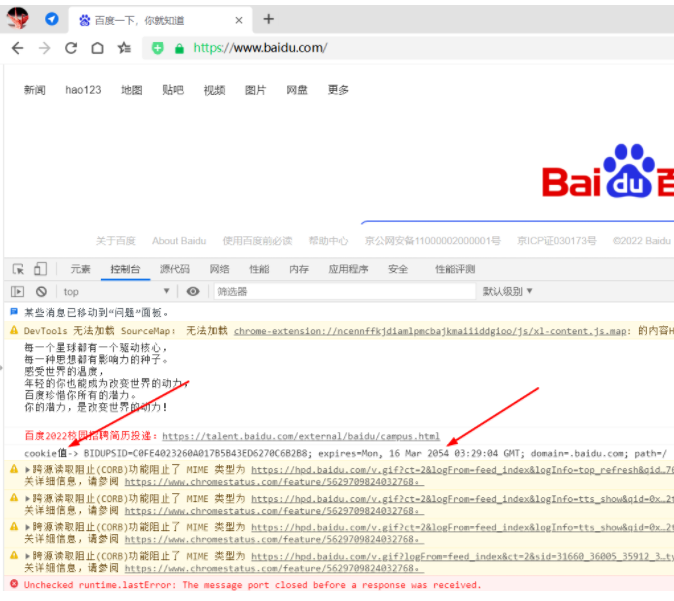Click the 使用百度前必读 footer link
Screen dimensions: 674x601
click(257, 241)
